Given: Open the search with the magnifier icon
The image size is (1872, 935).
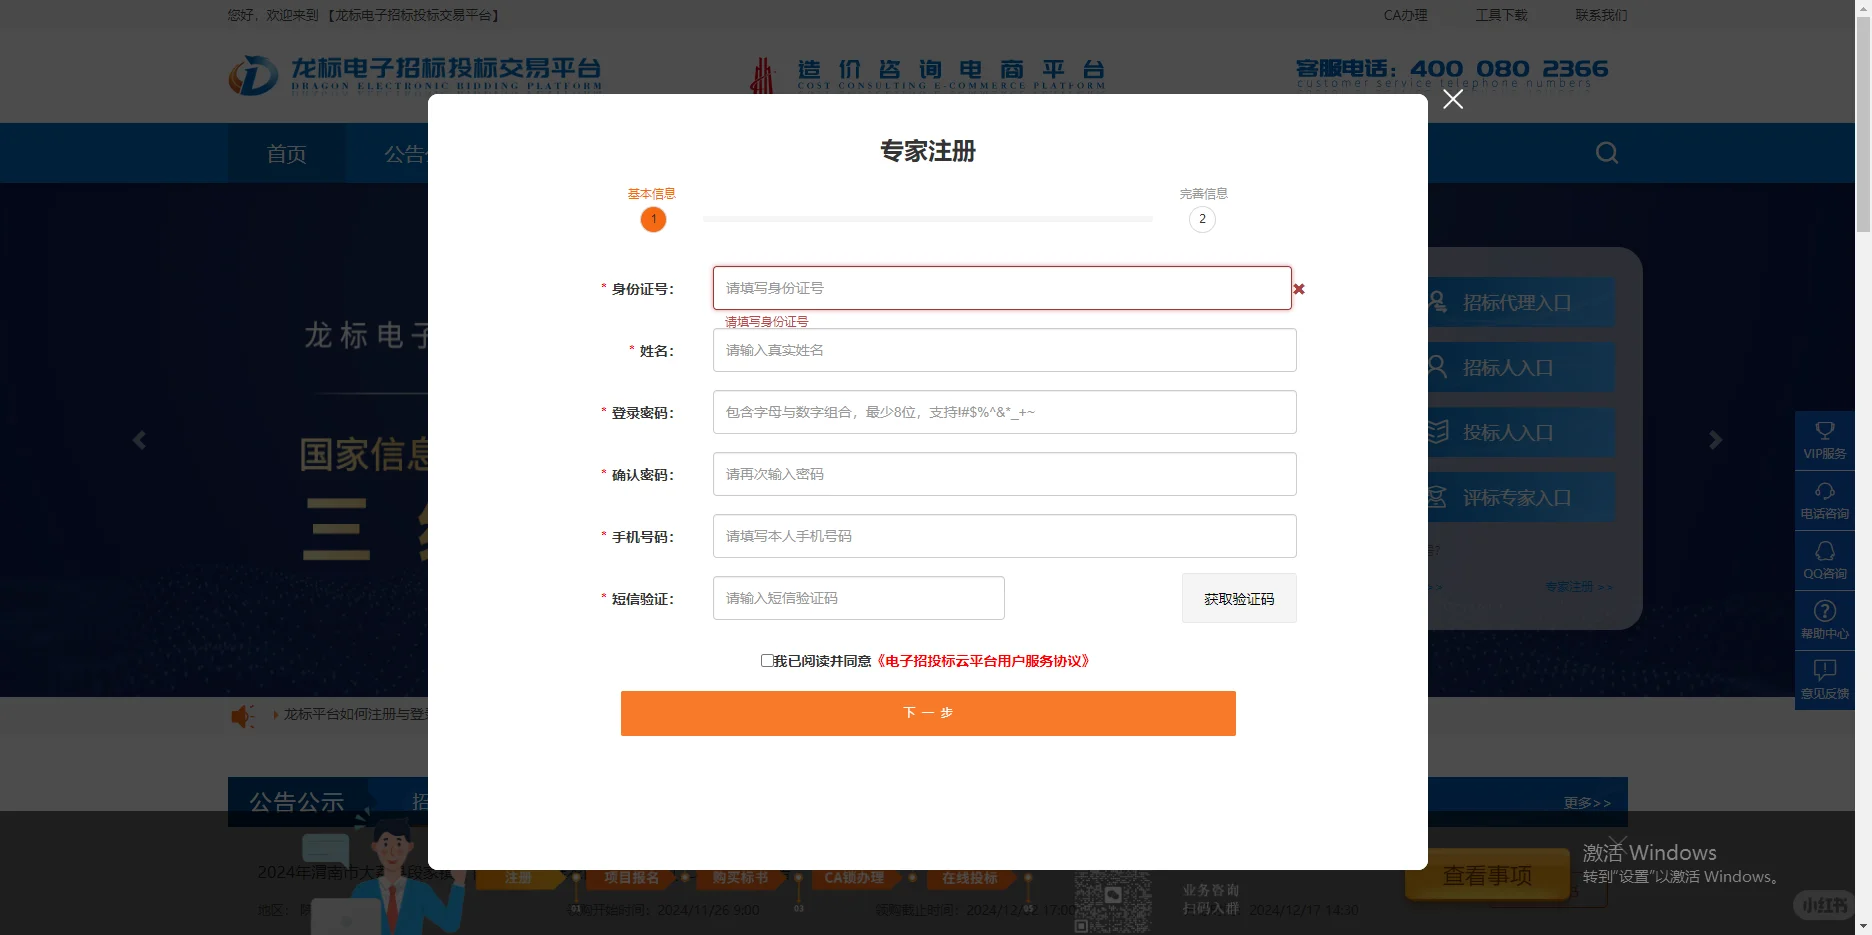Looking at the screenshot, I should 1605,152.
